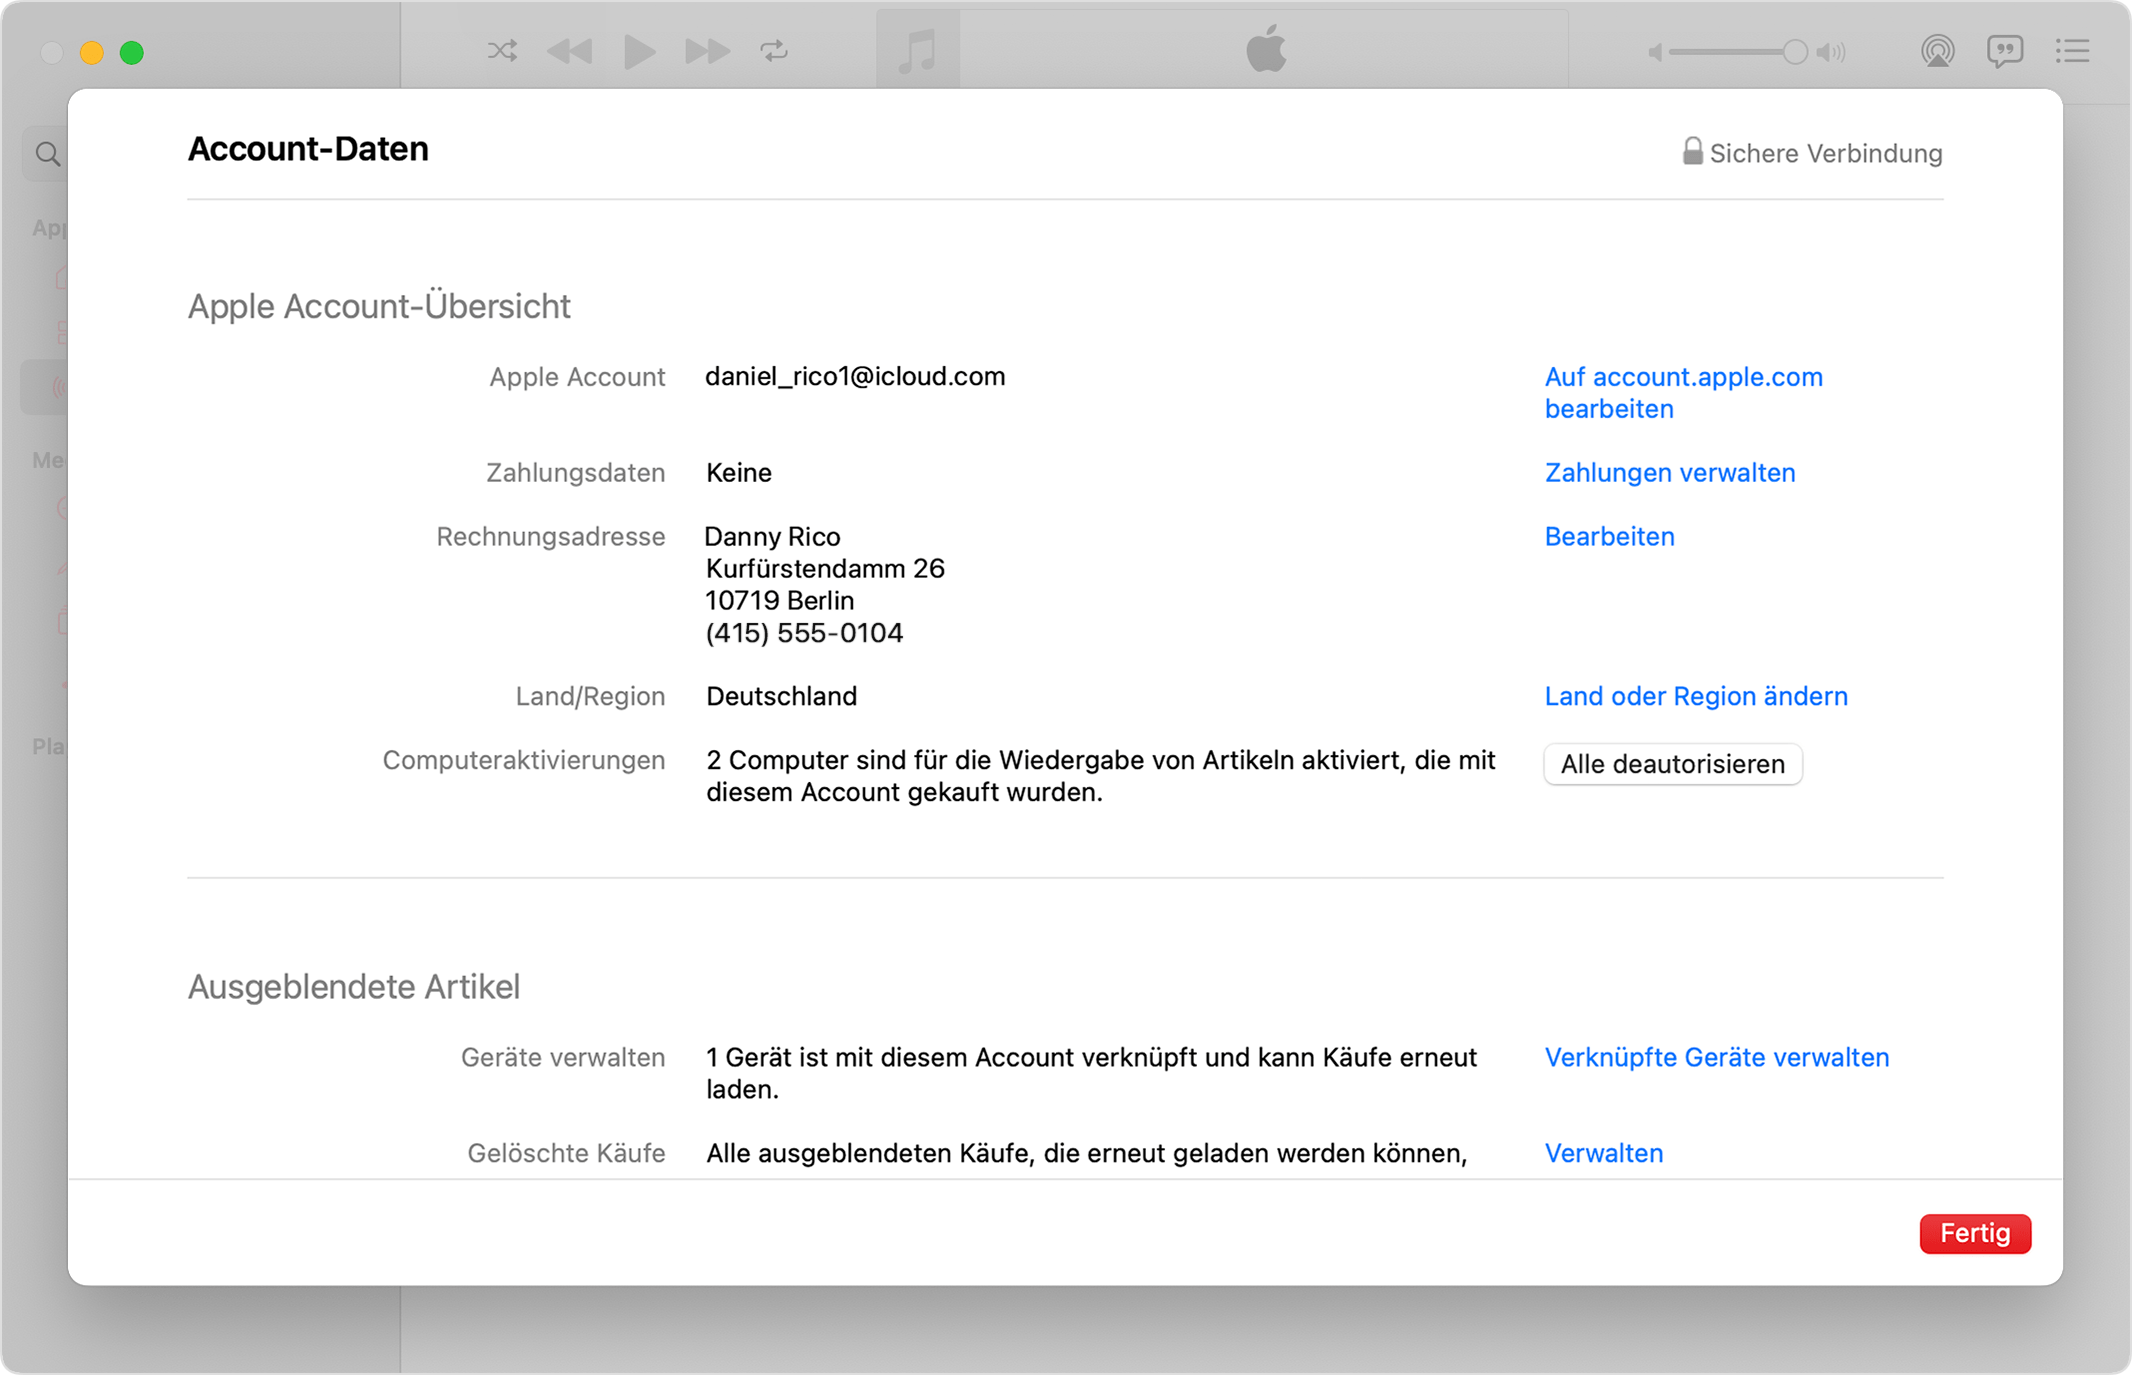
Task: Skip to the next track
Action: (x=707, y=51)
